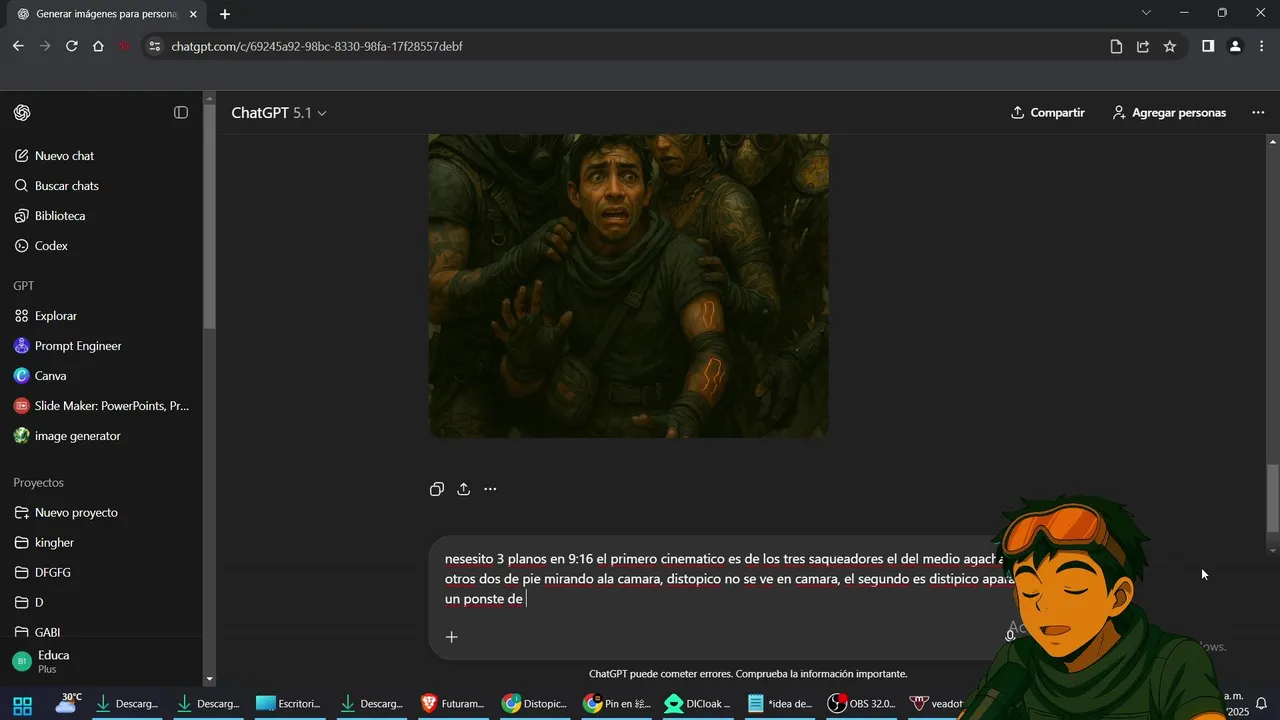The width and height of the screenshot is (1280, 720).
Task: Toggle the browser side panel
Action: (1208, 46)
